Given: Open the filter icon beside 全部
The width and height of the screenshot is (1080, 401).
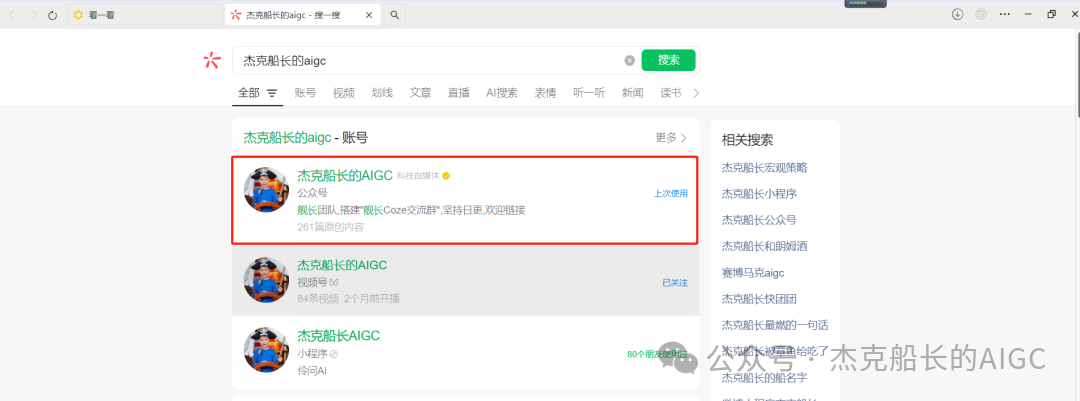Looking at the screenshot, I should coord(272,93).
